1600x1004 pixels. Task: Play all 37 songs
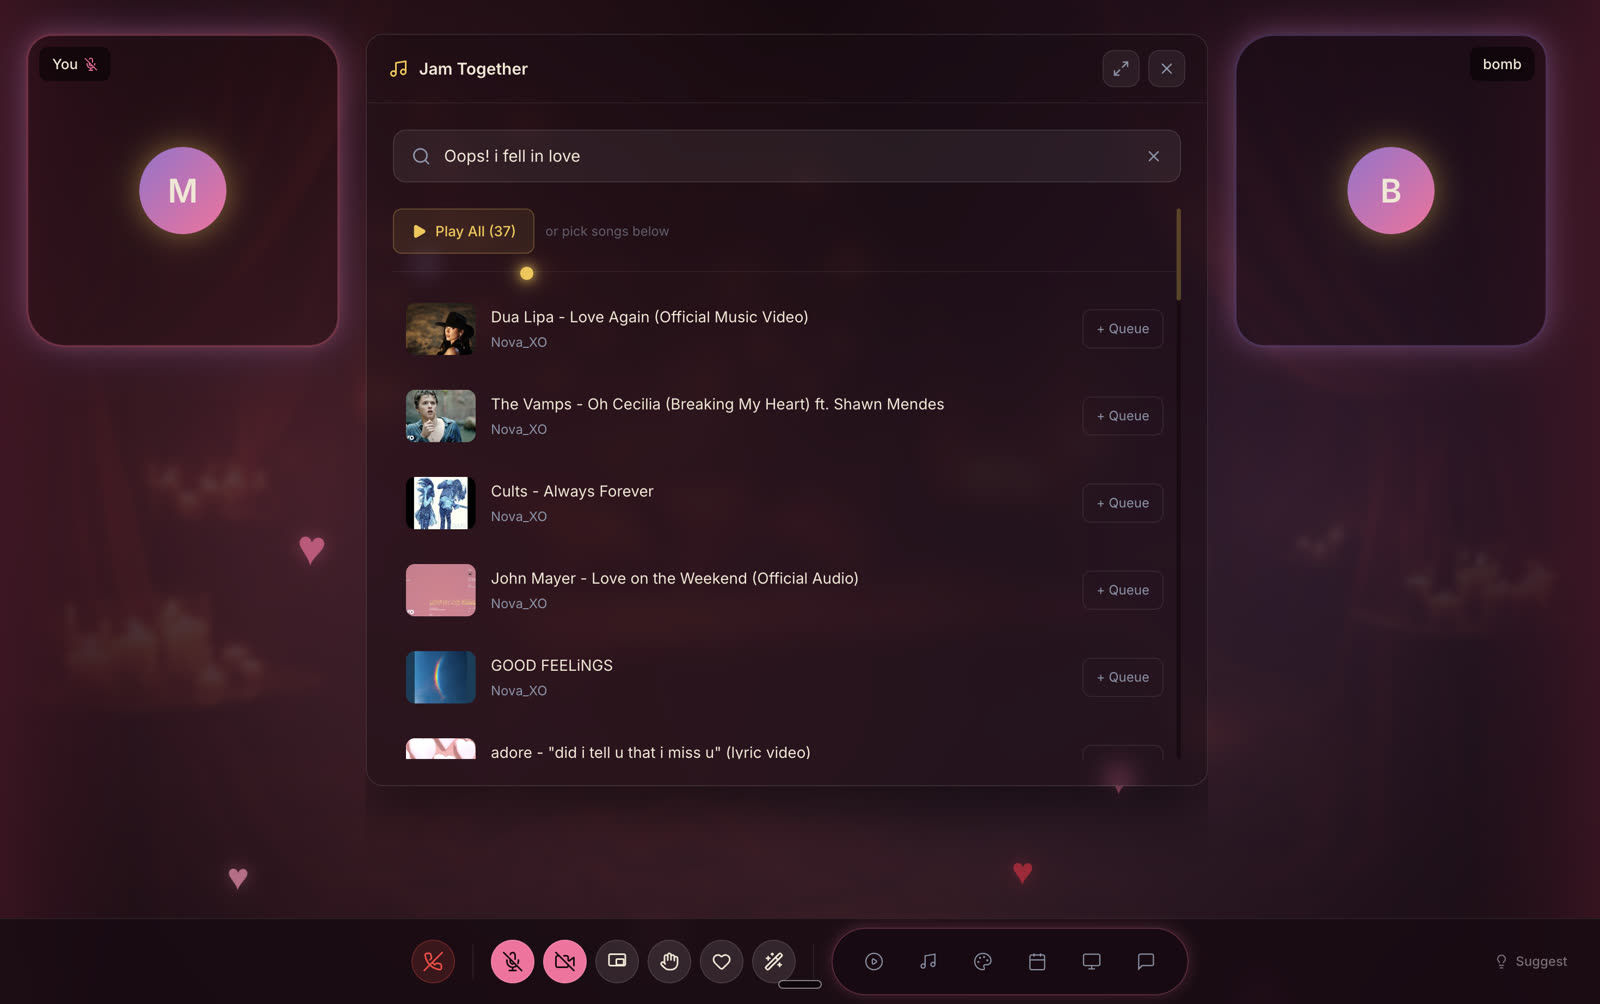pos(463,231)
